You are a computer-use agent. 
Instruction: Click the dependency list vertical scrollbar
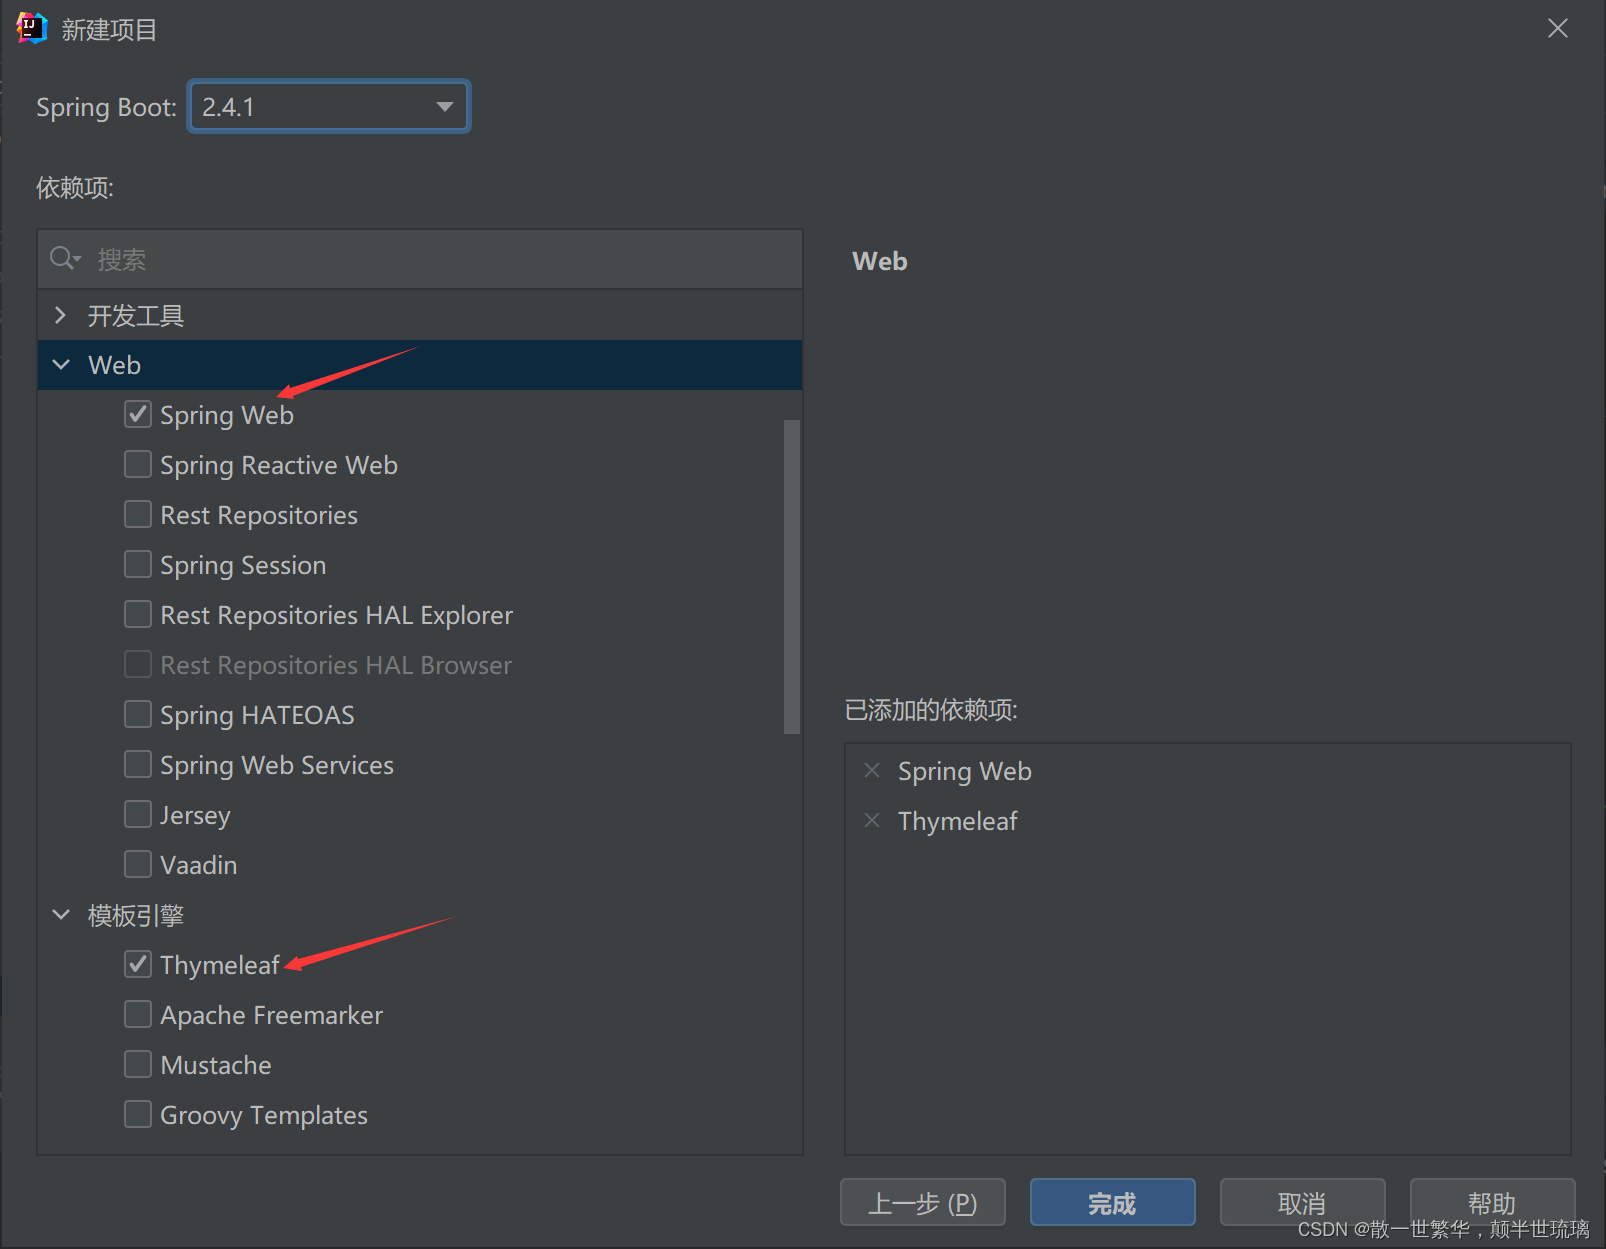(792, 577)
